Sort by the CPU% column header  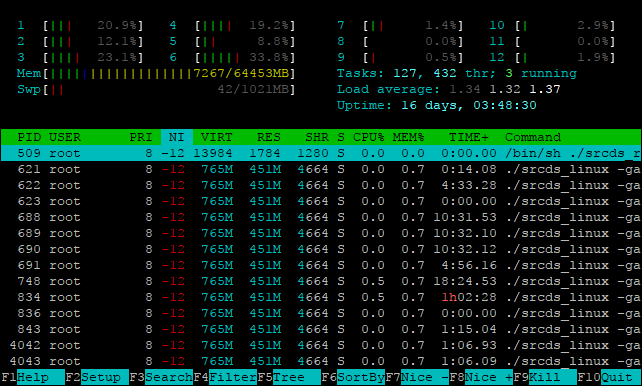pyautogui.click(x=369, y=137)
